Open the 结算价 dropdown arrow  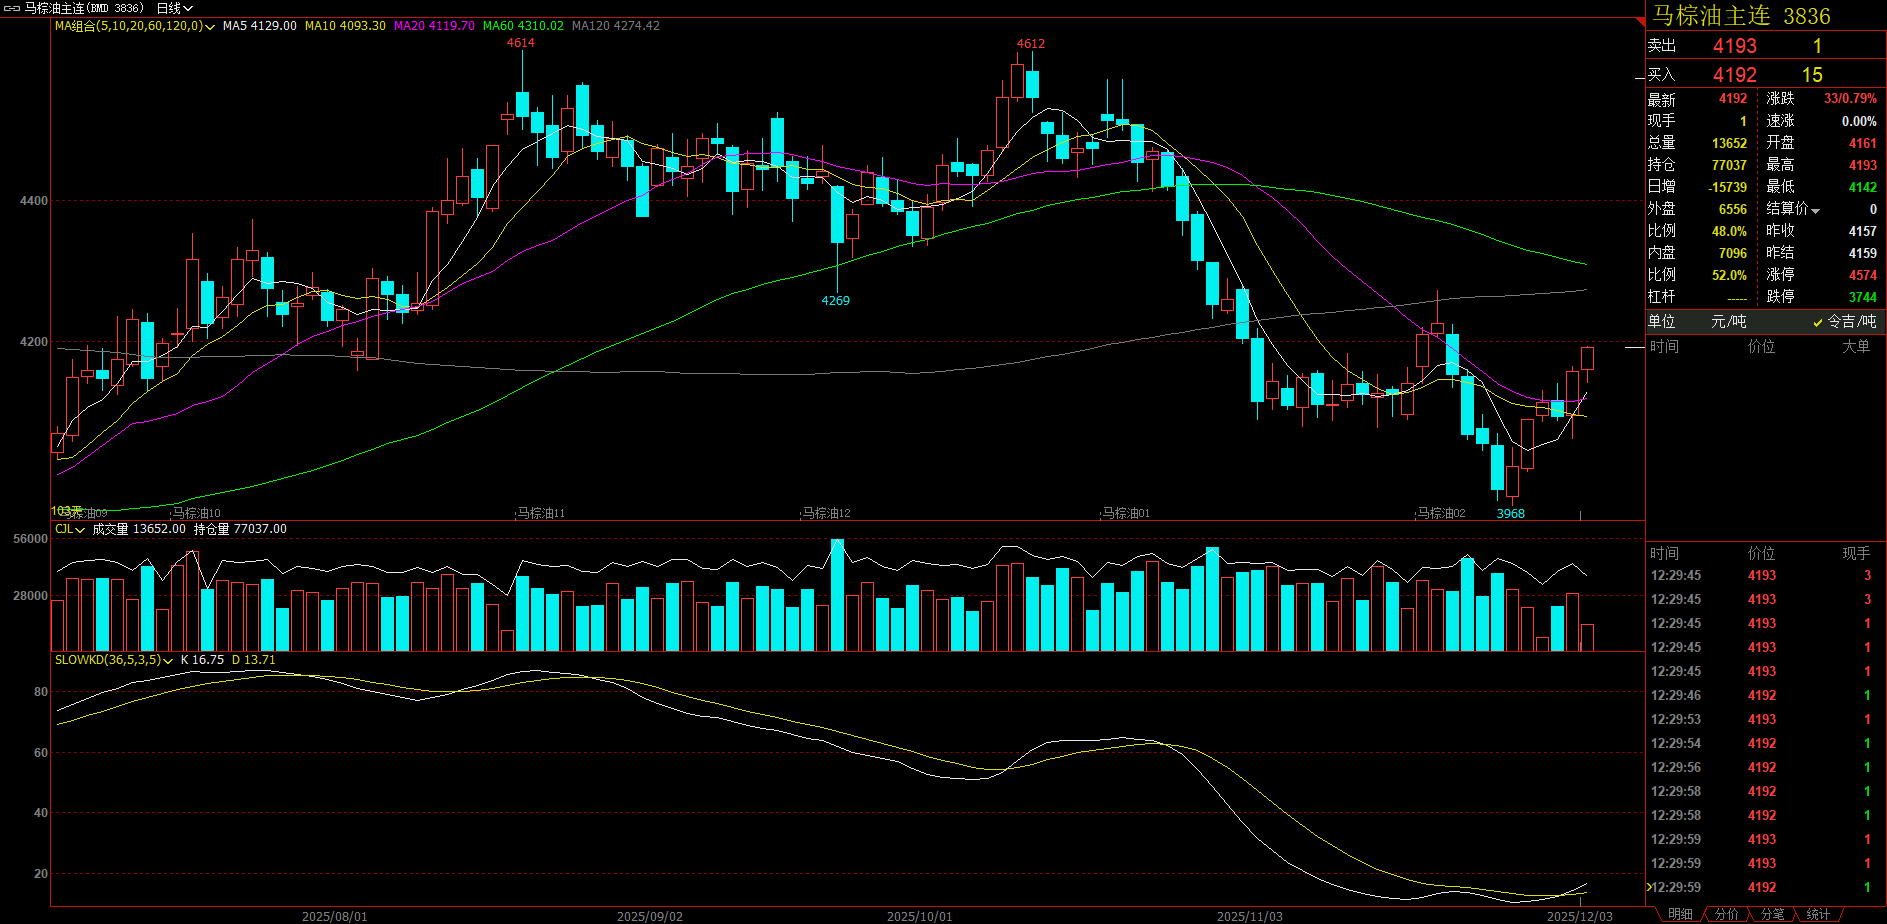[1815, 210]
